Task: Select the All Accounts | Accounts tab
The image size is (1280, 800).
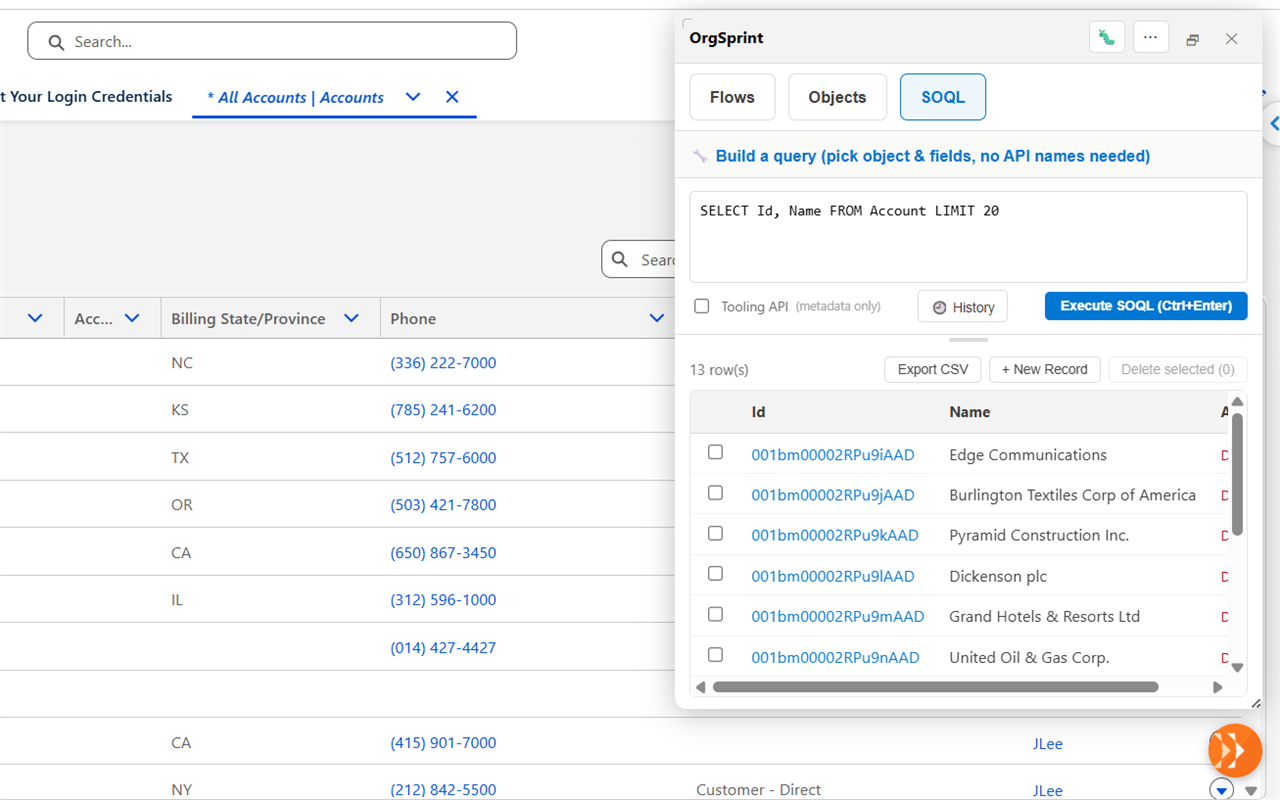Action: point(295,97)
